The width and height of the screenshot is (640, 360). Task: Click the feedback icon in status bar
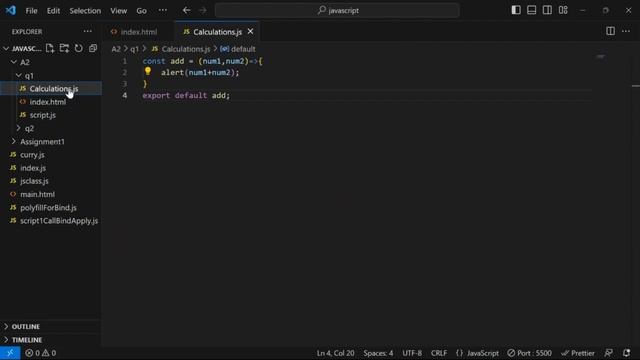point(609,353)
